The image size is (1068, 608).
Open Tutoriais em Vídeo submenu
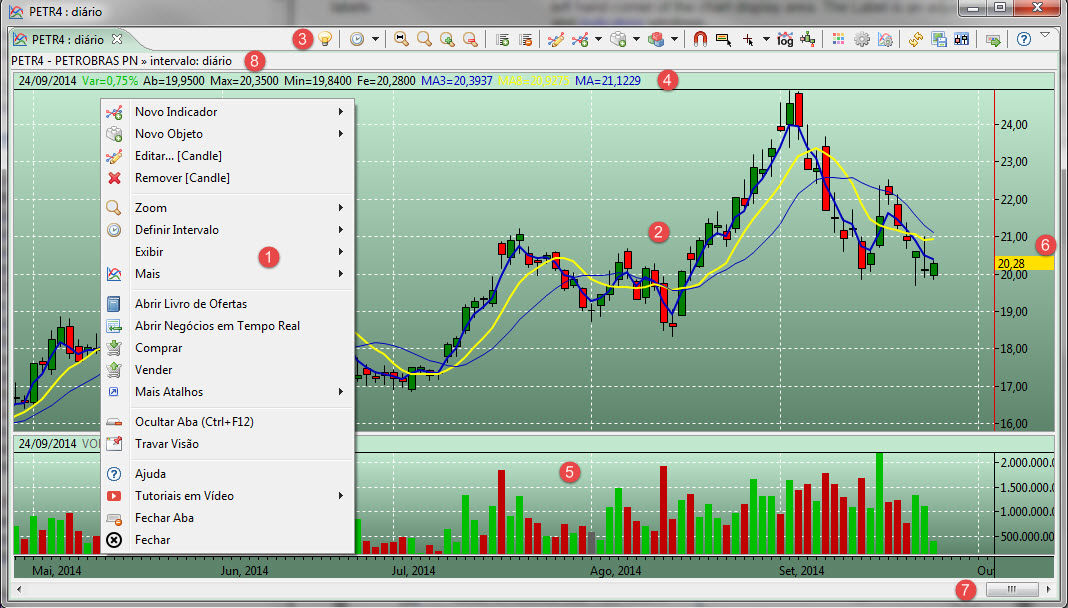(x=228, y=496)
